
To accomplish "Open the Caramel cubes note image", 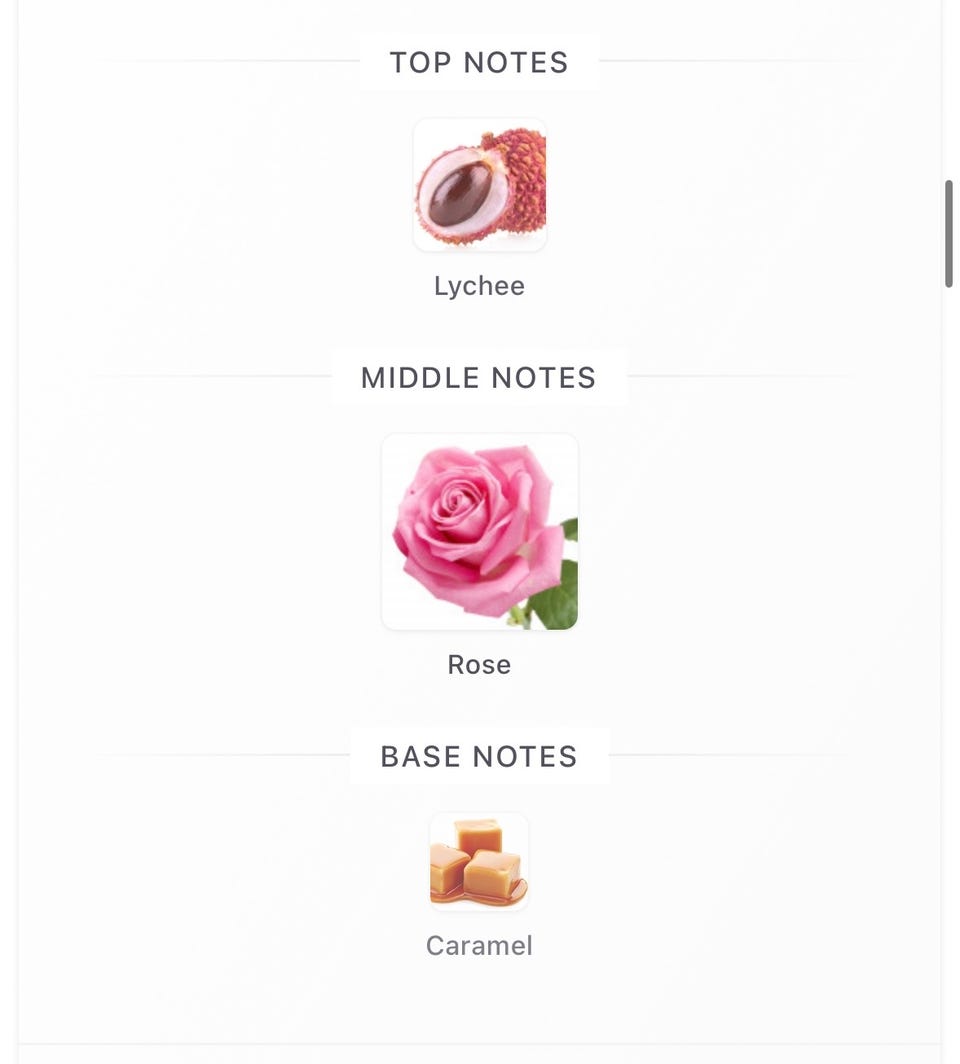I will (479, 861).
